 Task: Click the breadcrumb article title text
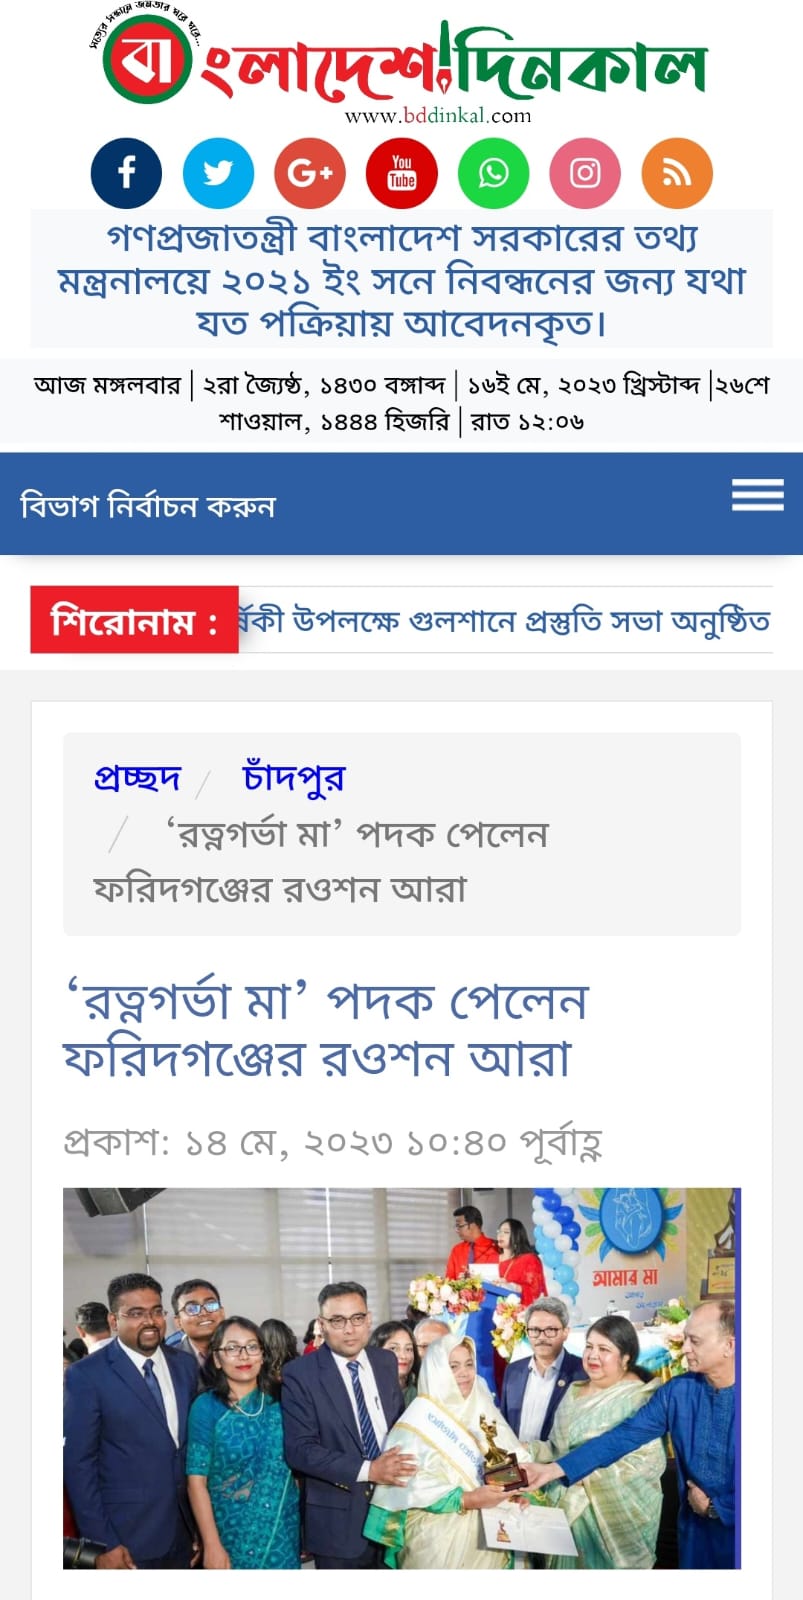point(321,861)
